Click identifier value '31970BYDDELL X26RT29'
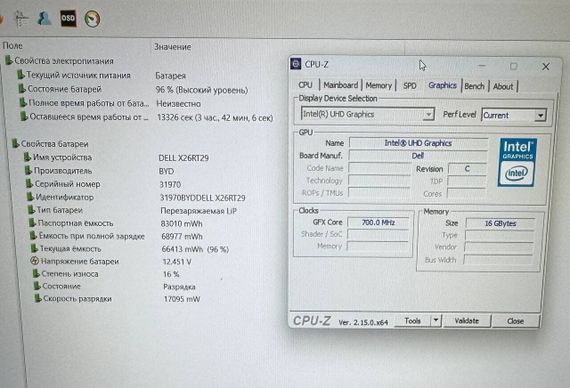Image resolution: width=570 pixels, height=388 pixels. 202,198
